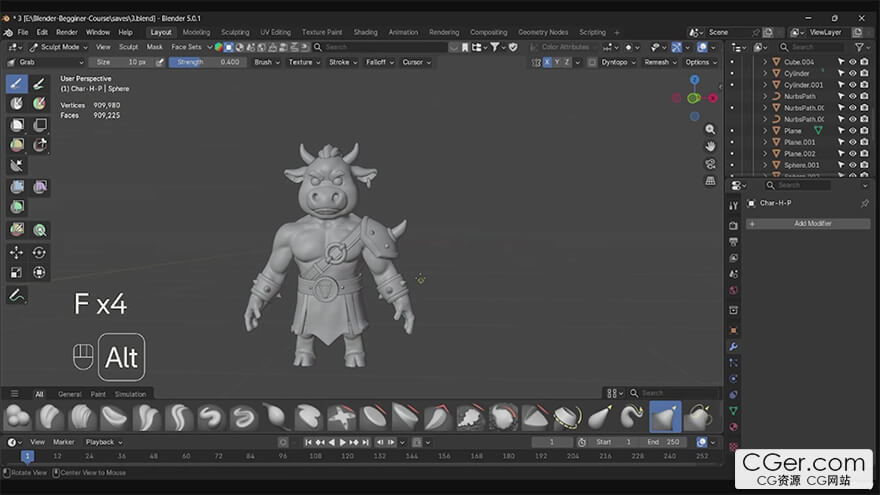Open the Render properties tab
The height and width of the screenshot is (495, 880).
(733, 226)
